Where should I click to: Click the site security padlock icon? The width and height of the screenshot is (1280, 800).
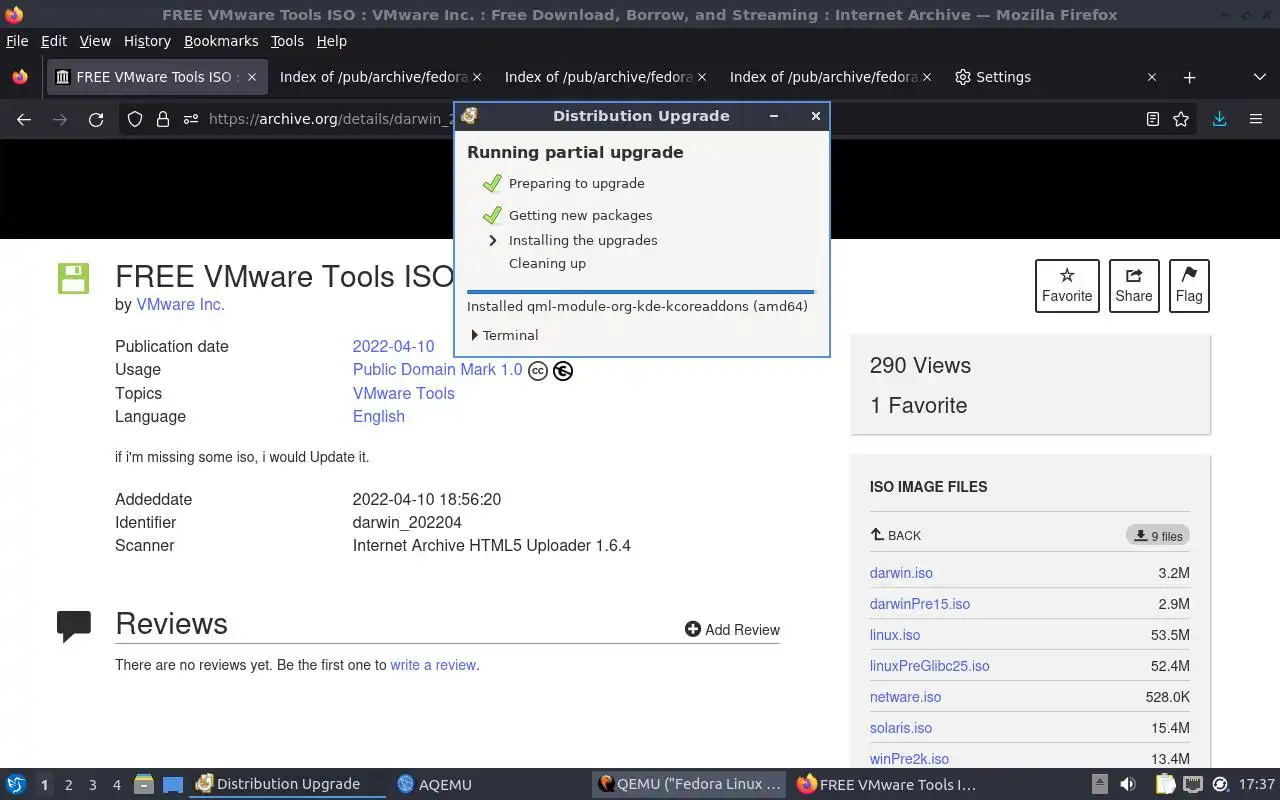(163, 119)
